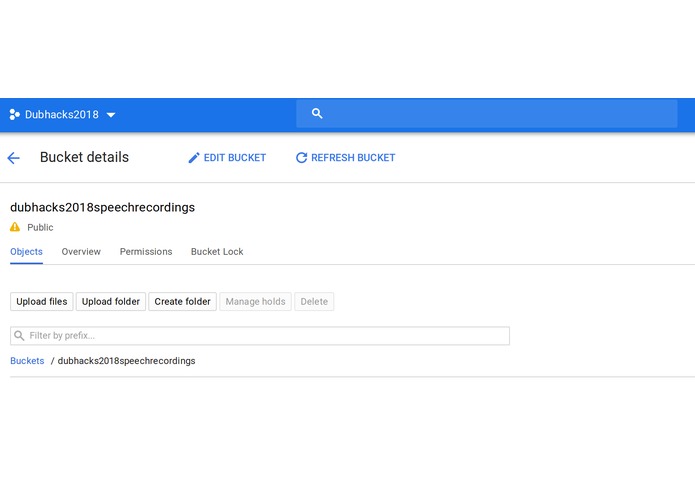Focus the top blue search bar
The image size is (695, 494).
coord(486,114)
